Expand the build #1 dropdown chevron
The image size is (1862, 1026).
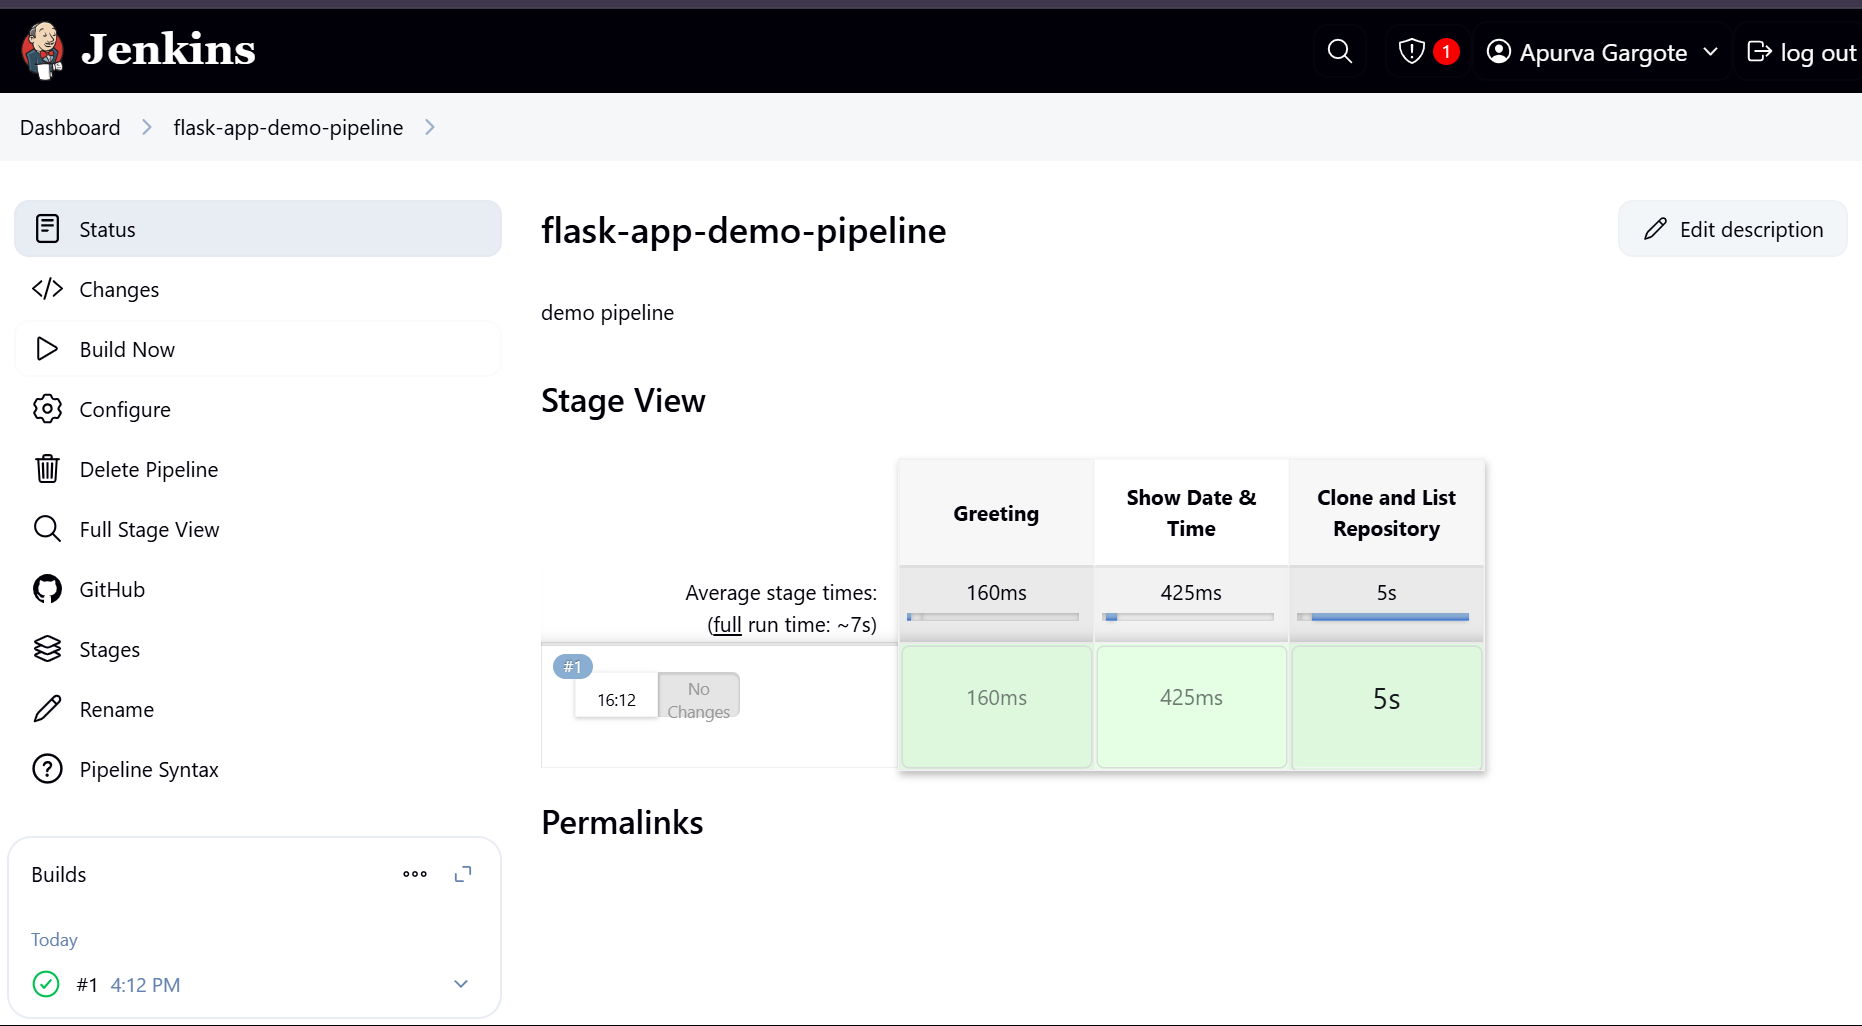[461, 984]
